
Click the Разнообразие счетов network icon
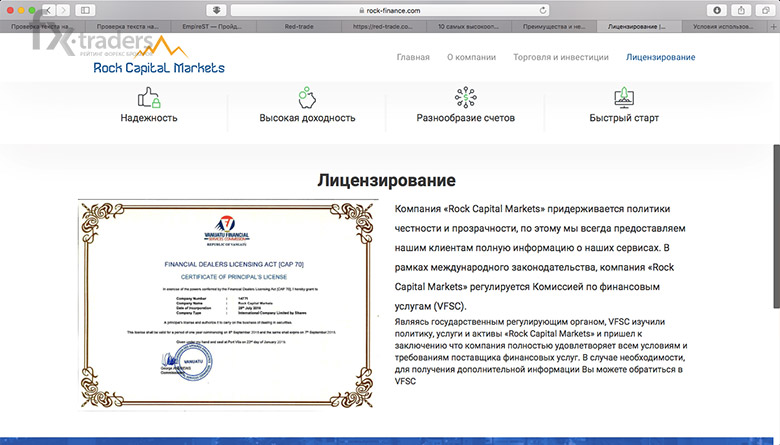(x=466, y=97)
